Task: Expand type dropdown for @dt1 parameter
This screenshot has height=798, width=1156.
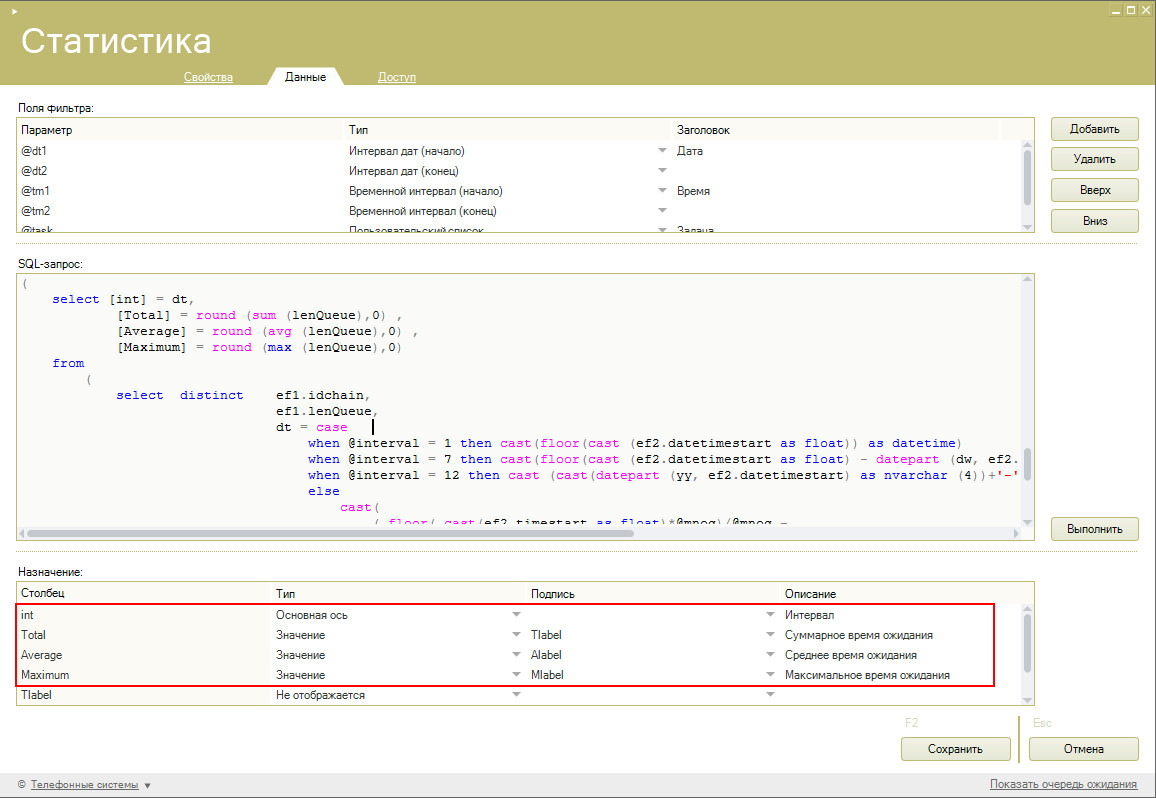Action: pos(661,151)
